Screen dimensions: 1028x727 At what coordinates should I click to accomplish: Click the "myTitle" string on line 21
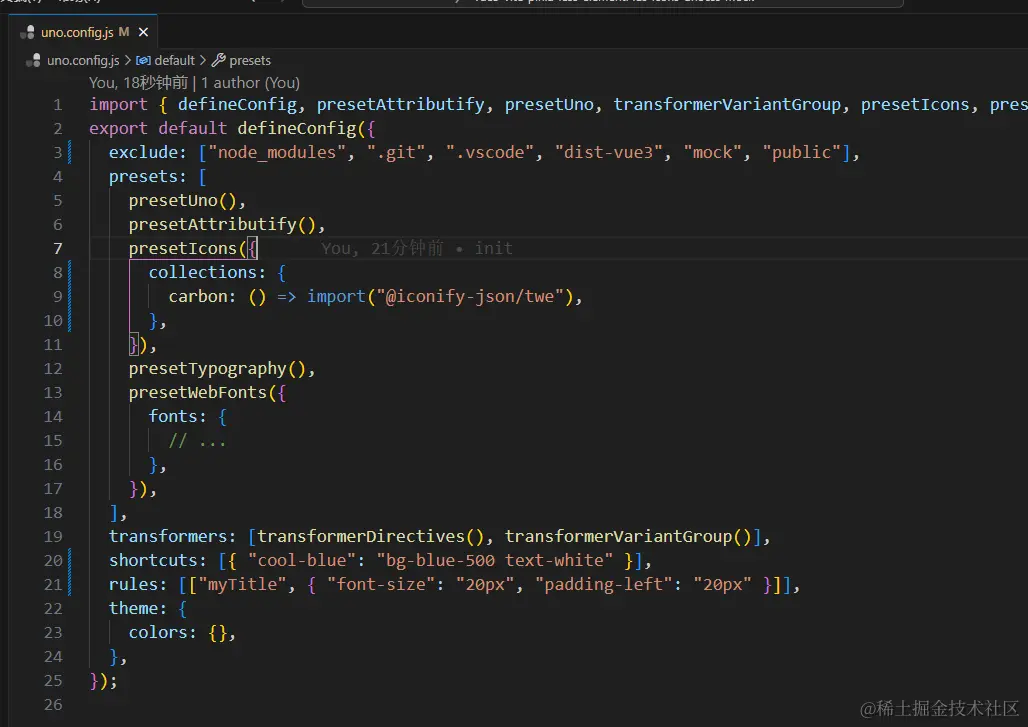point(243,585)
